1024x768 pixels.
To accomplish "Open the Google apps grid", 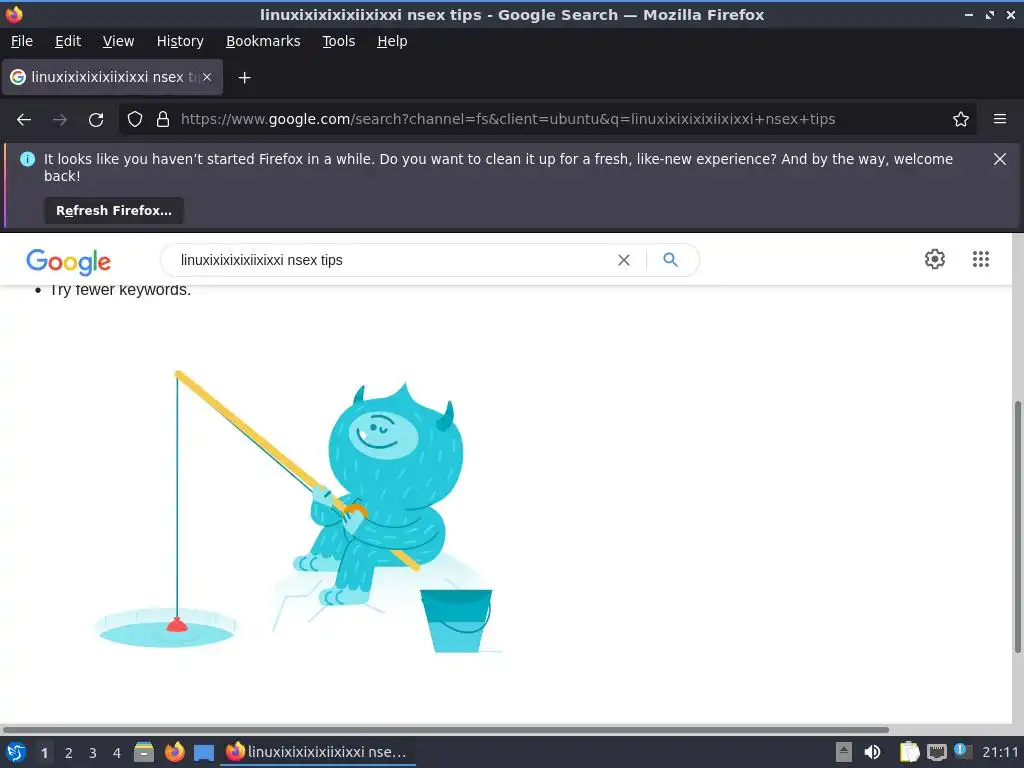I will tap(980, 259).
